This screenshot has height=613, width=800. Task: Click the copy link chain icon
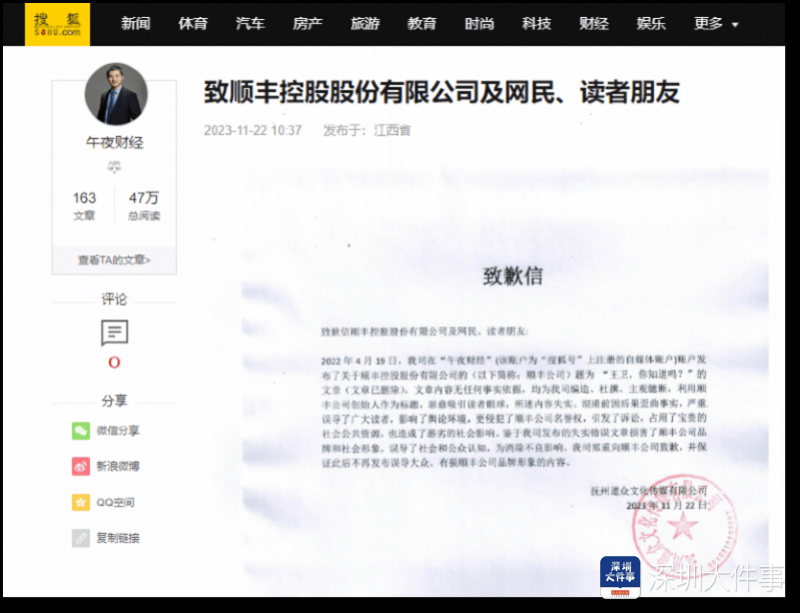coord(81,538)
